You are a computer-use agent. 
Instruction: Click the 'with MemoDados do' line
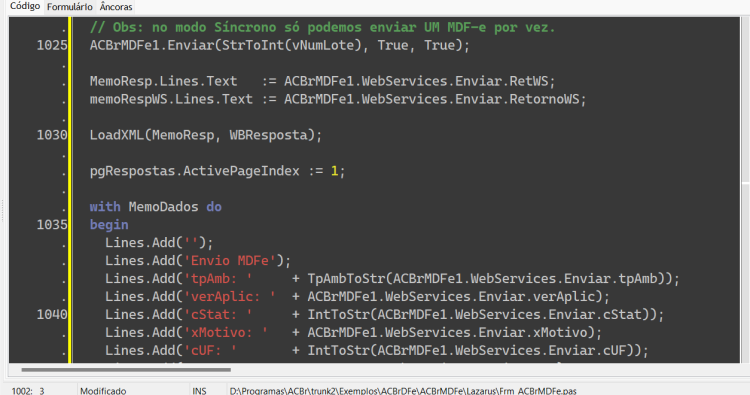(155, 207)
